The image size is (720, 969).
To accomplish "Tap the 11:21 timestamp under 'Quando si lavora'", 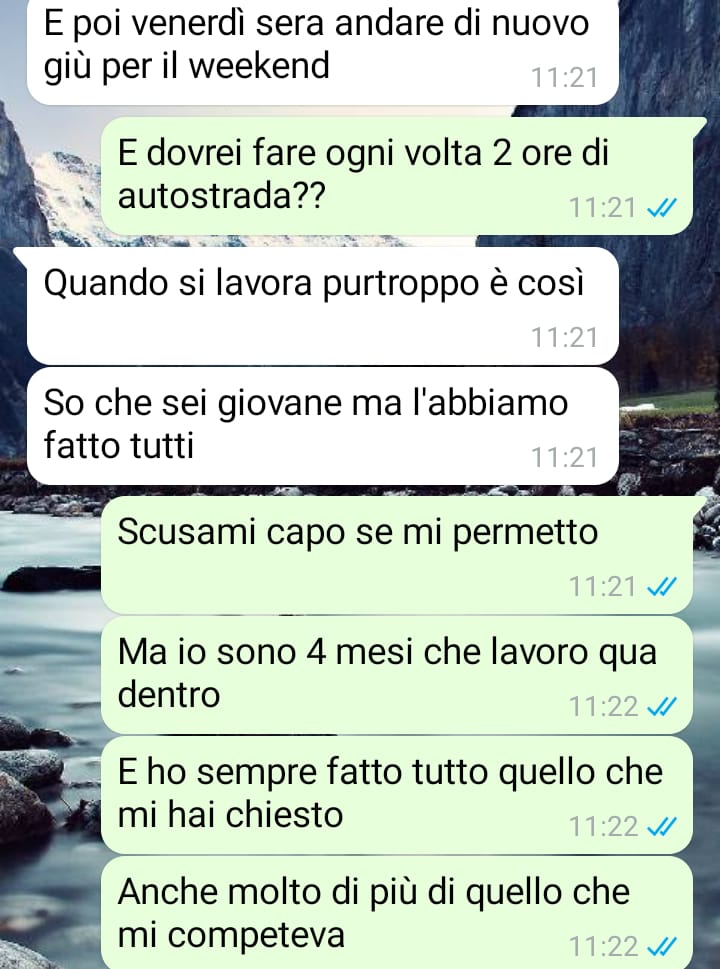I will tap(564, 338).
